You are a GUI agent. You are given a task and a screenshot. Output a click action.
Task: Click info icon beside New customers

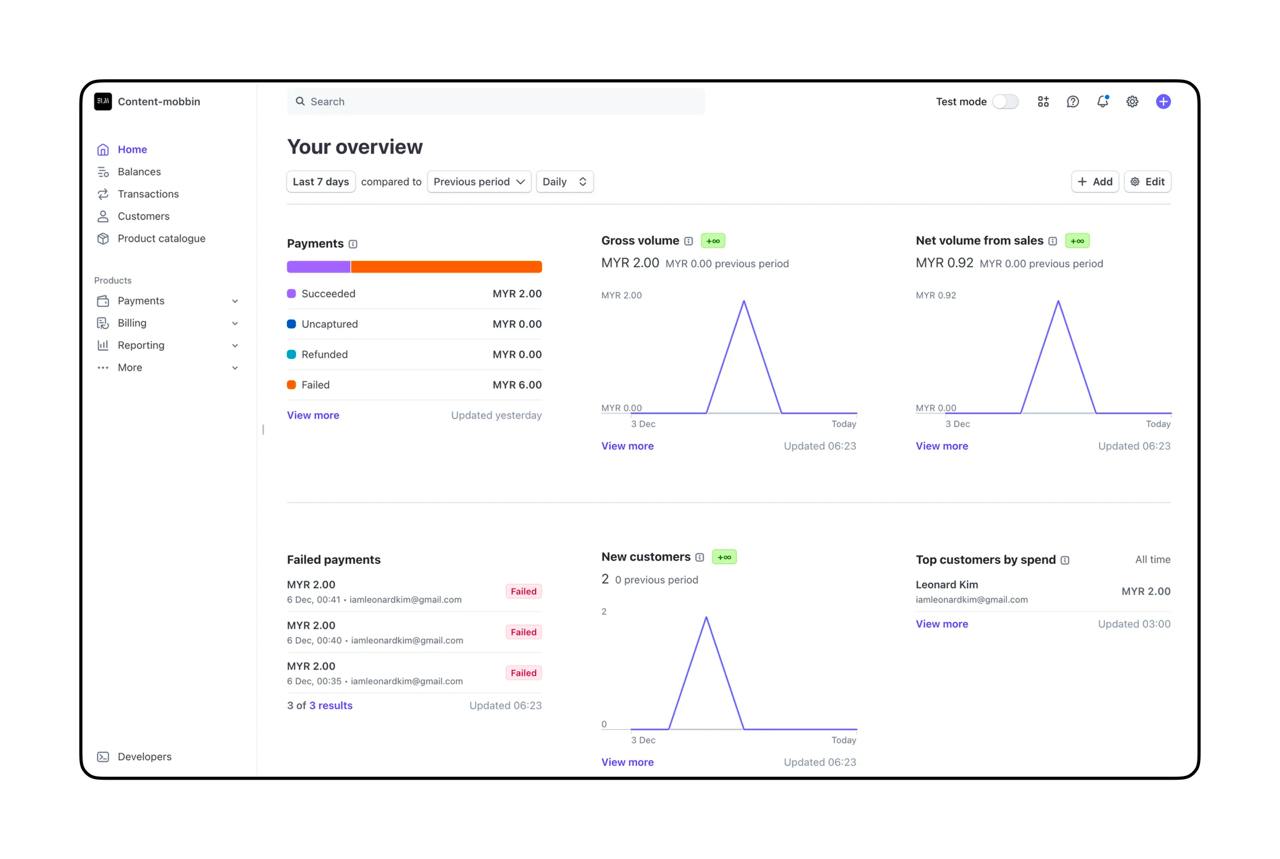(x=700, y=557)
